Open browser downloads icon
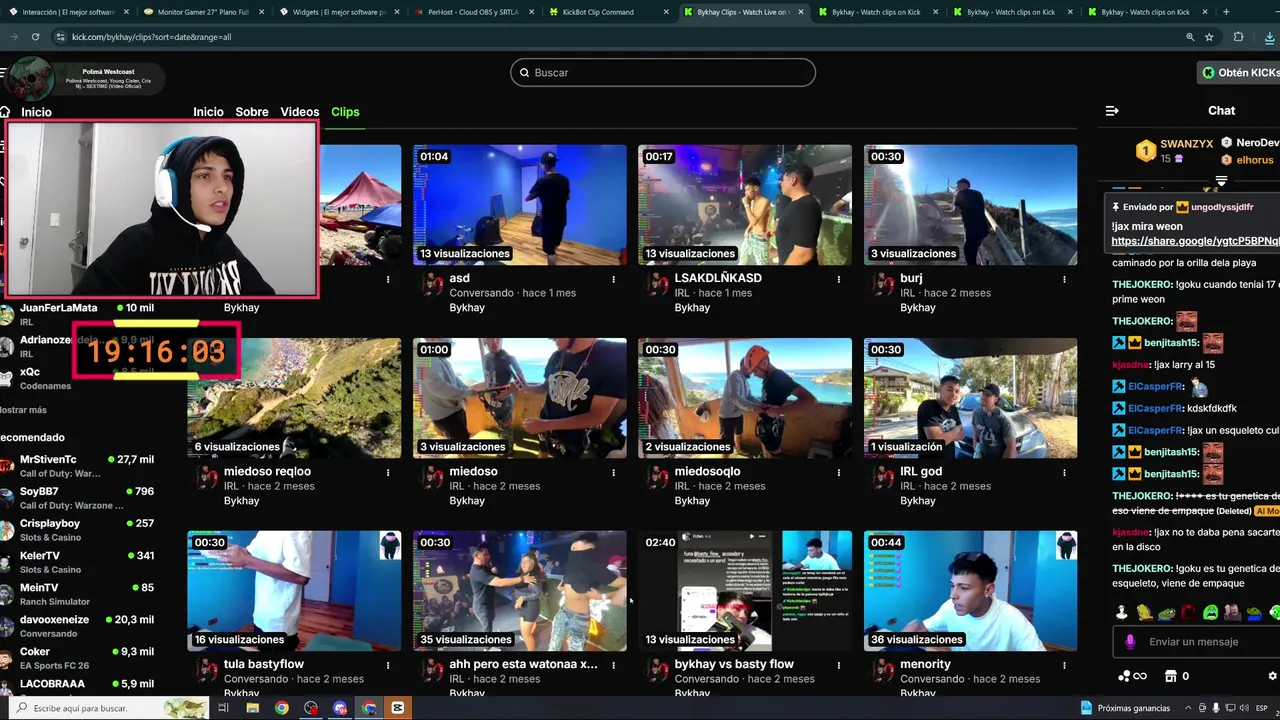The height and width of the screenshot is (720, 1280). point(1269,37)
